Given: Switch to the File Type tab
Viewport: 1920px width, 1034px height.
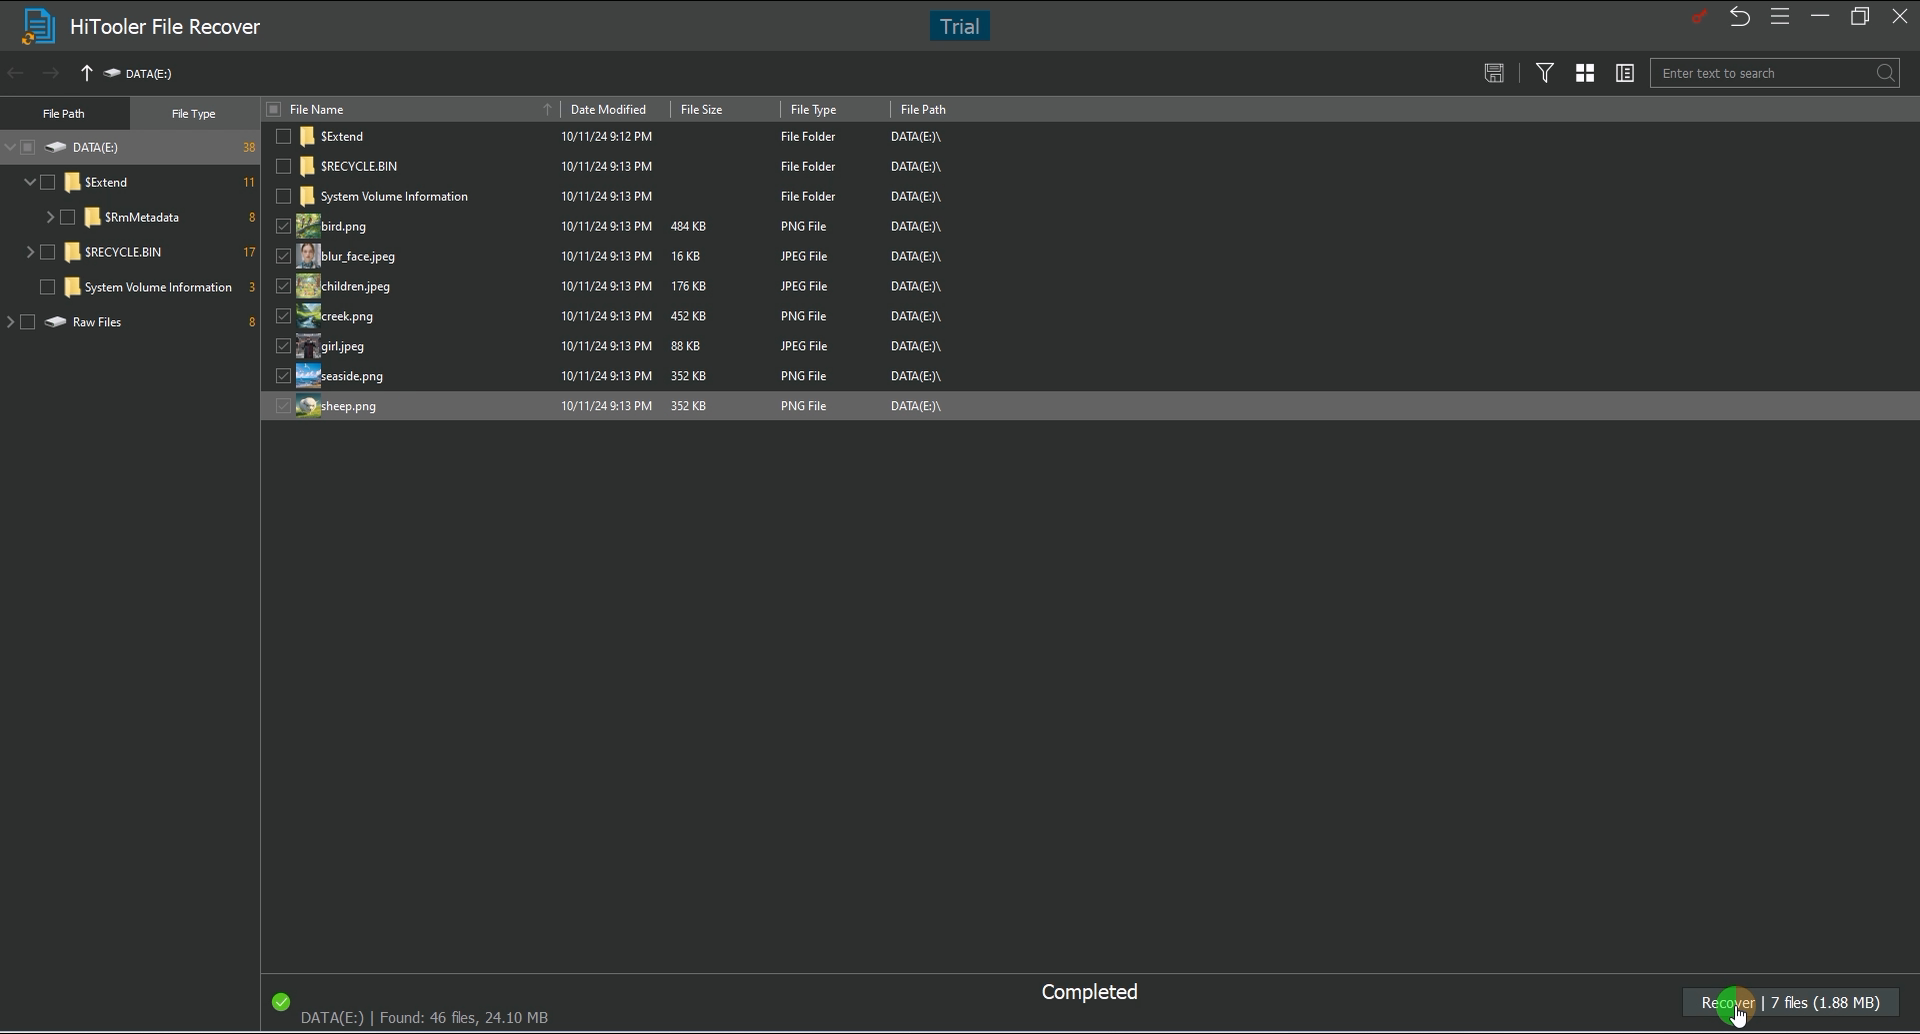Looking at the screenshot, I should 194,113.
